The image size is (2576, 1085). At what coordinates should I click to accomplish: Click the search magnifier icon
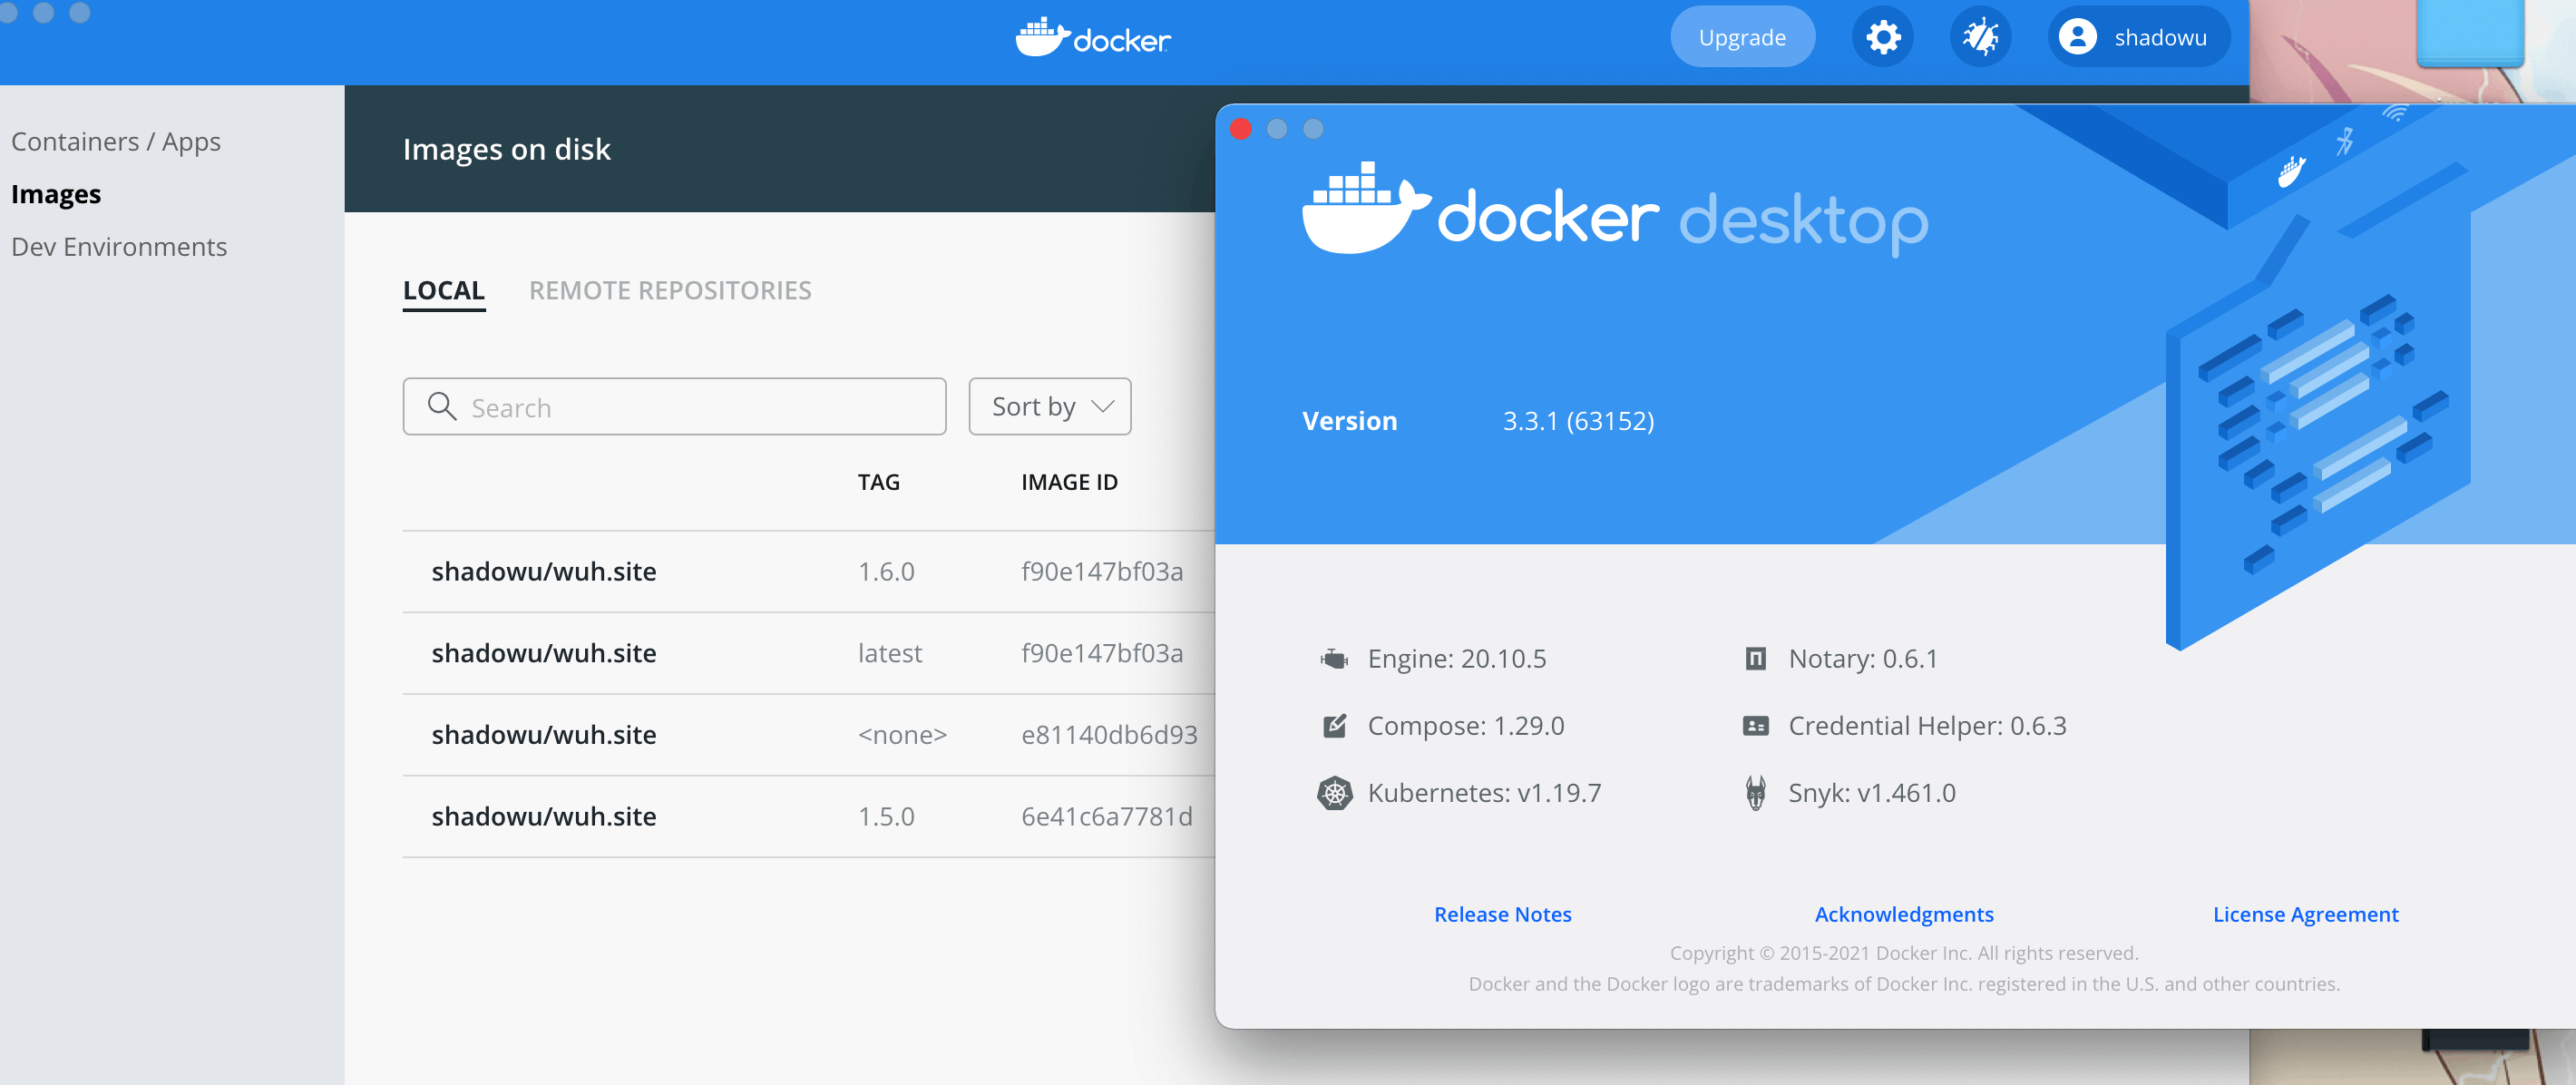pos(442,406)
